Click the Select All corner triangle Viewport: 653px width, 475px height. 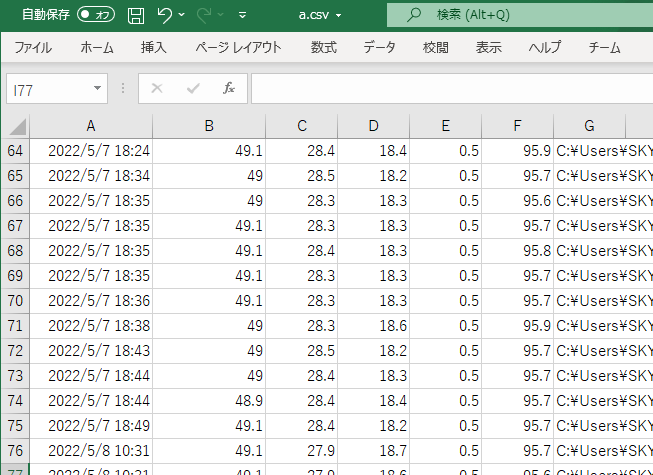[x=17, y=127]
